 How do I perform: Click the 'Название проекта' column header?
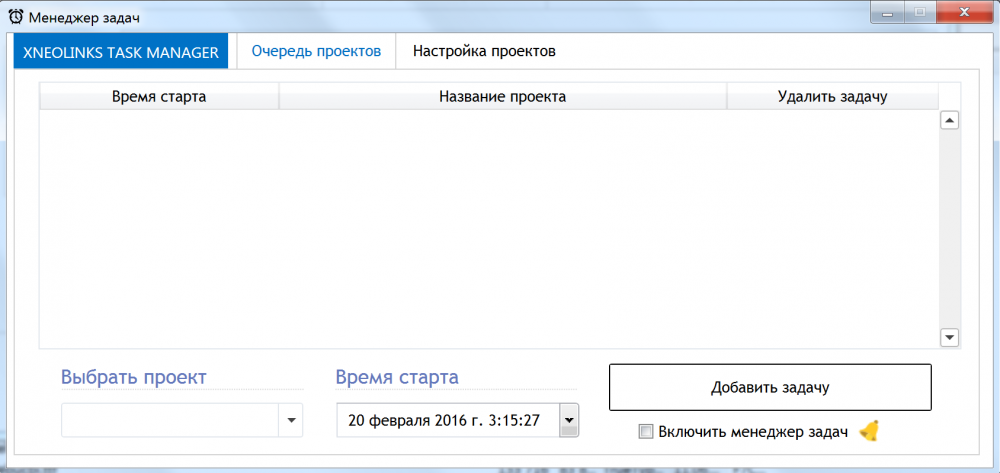[x=503, y=97]
